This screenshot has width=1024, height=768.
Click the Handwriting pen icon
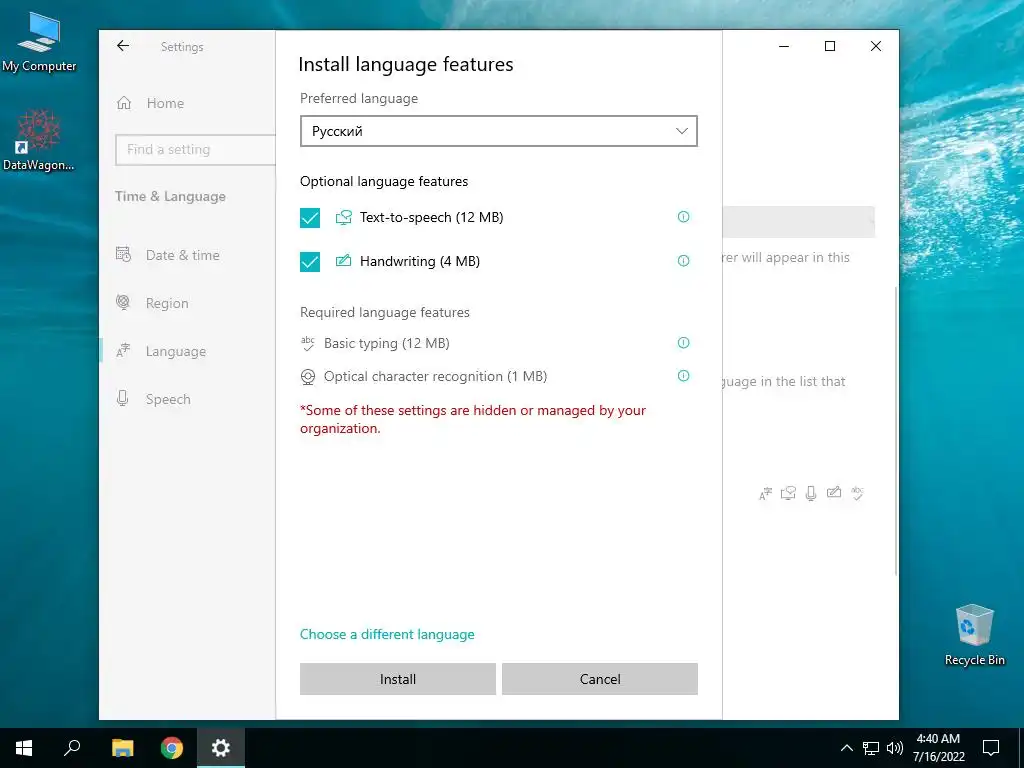tap(344, 261)
